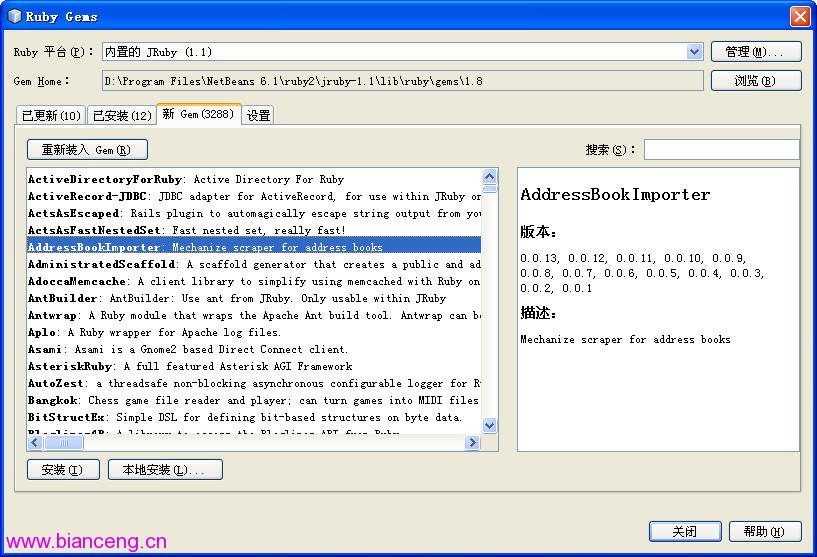Click the gem list scroll-up arrow
Screen dimensions: 817x557
click(489, 176)
